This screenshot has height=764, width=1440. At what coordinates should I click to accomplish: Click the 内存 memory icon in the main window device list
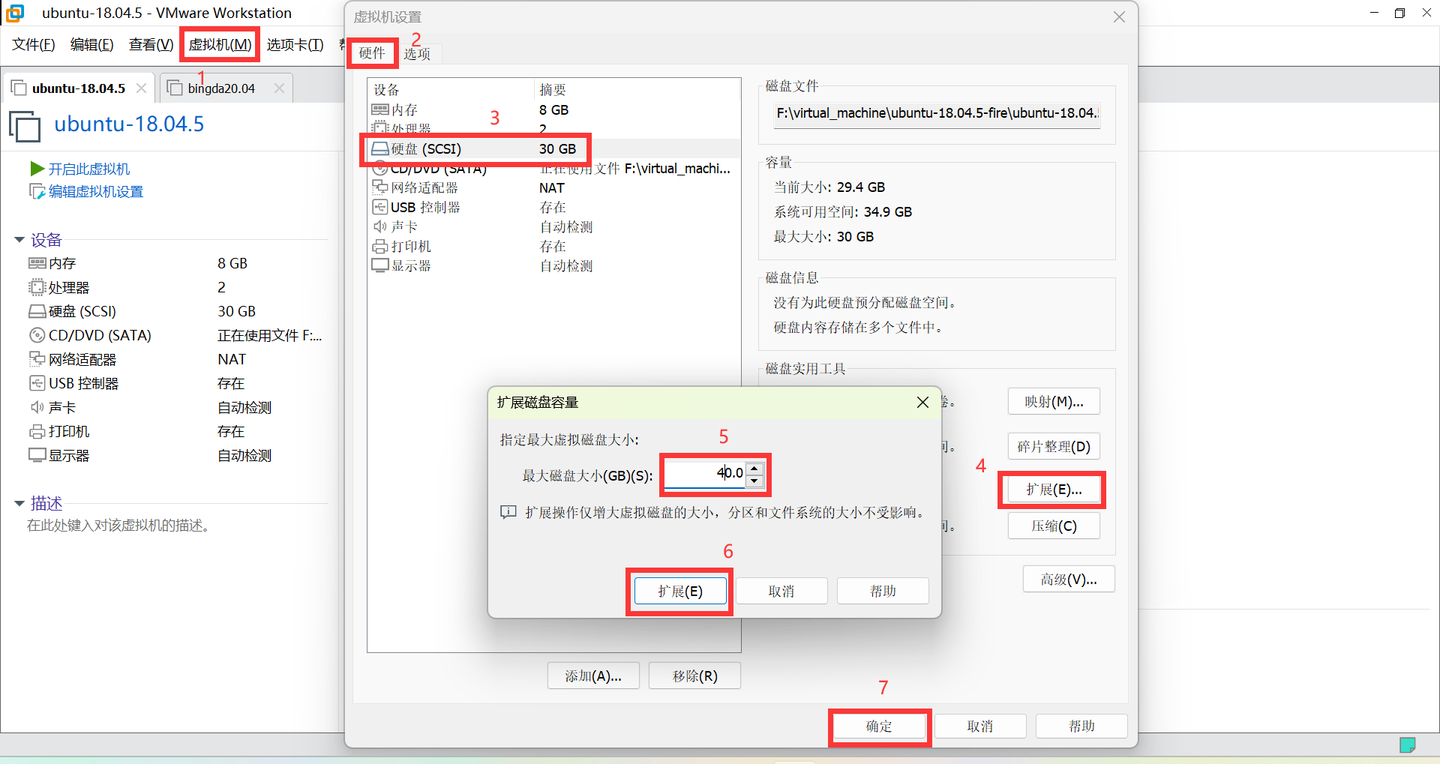pos(37,263)
